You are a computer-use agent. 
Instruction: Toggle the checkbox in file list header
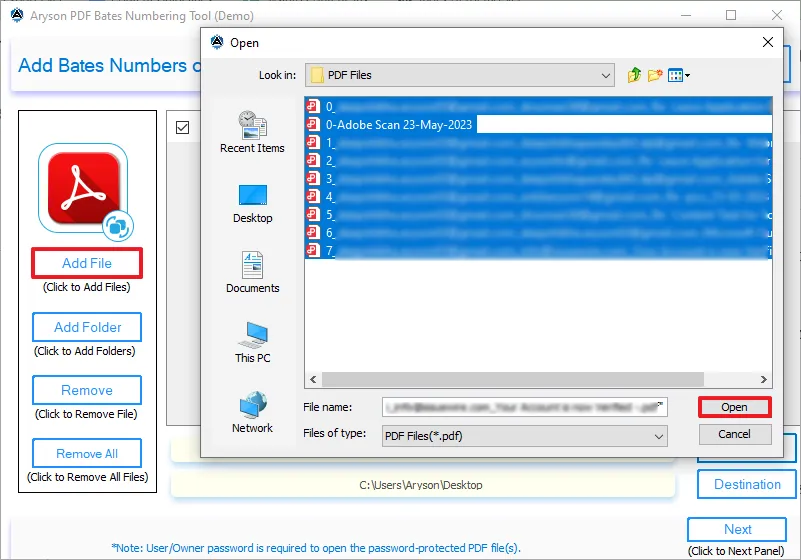coord(182,127)
